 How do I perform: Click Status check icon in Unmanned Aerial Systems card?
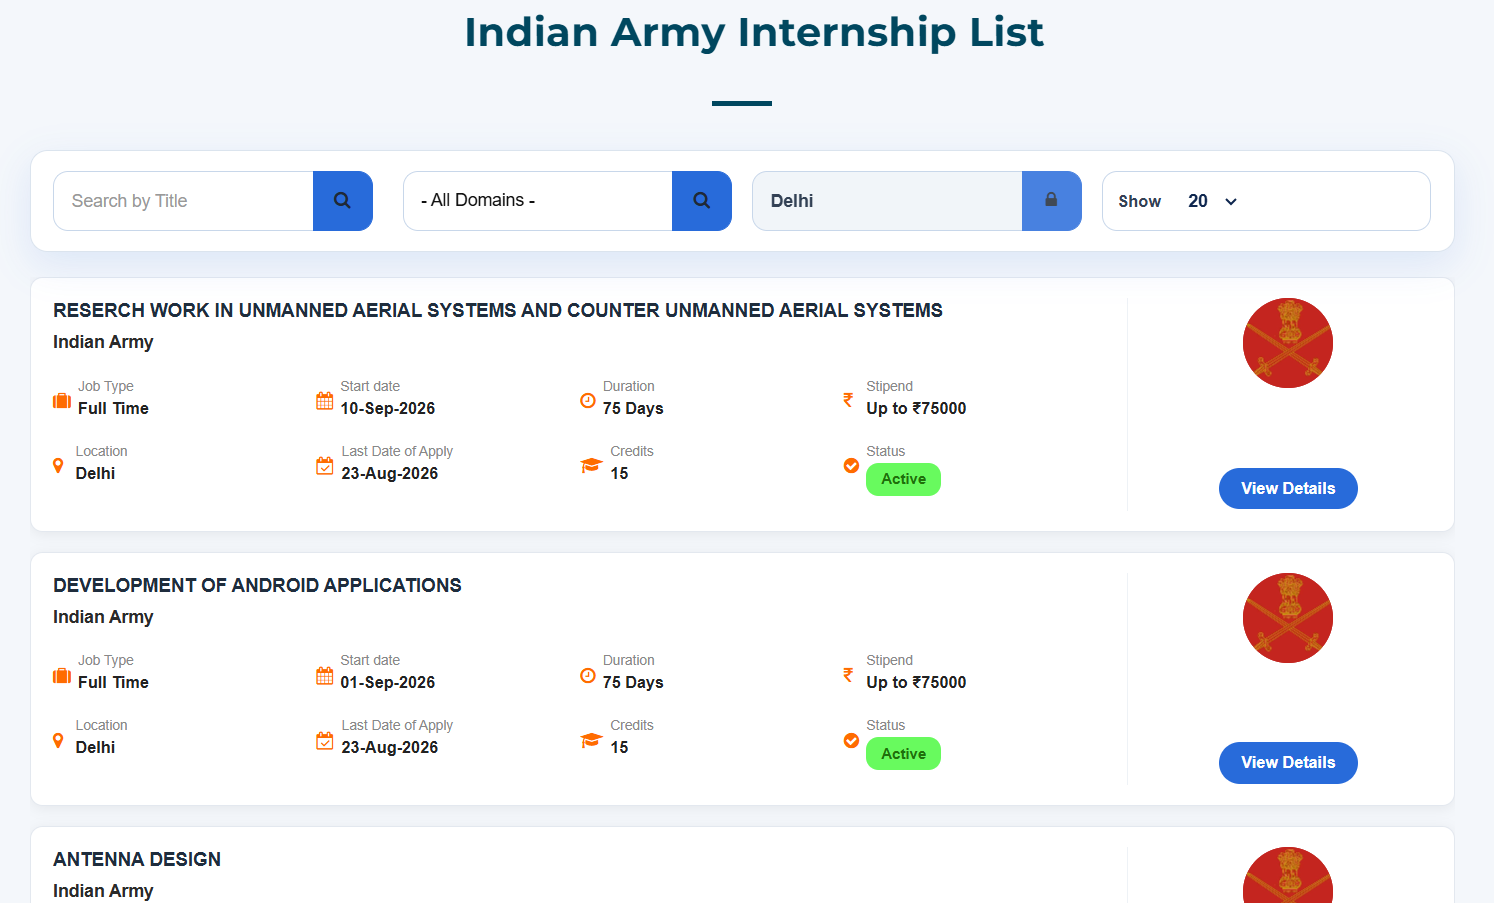[851, 466]
